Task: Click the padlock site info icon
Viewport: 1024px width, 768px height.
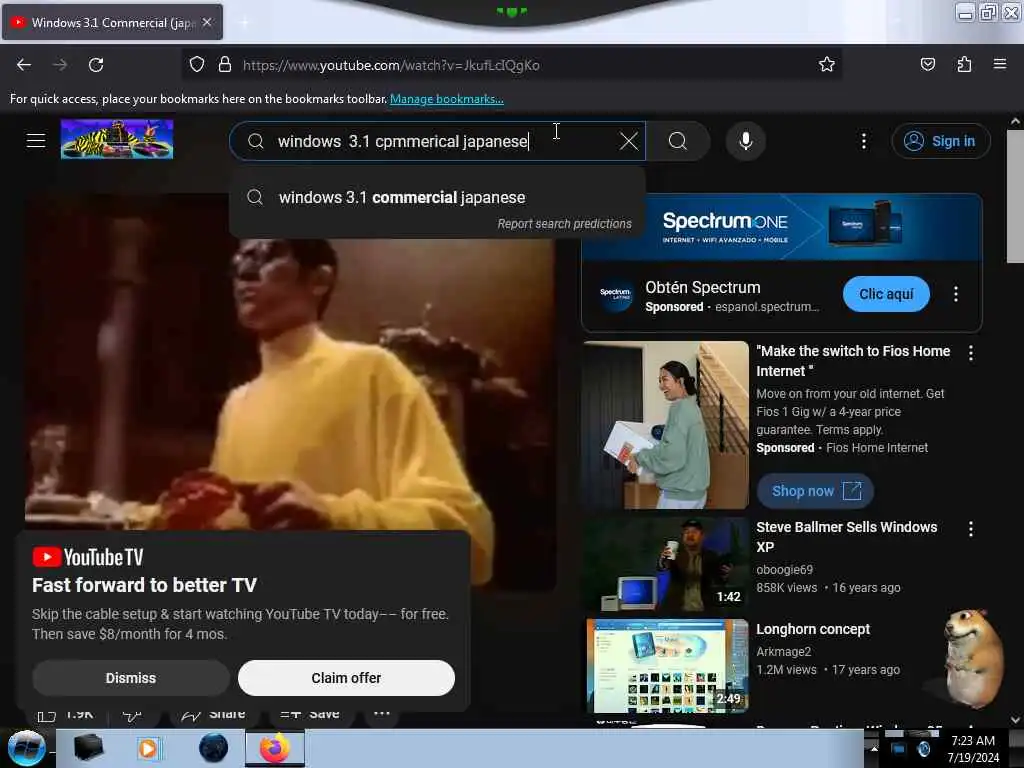Action: click(225, 65)
